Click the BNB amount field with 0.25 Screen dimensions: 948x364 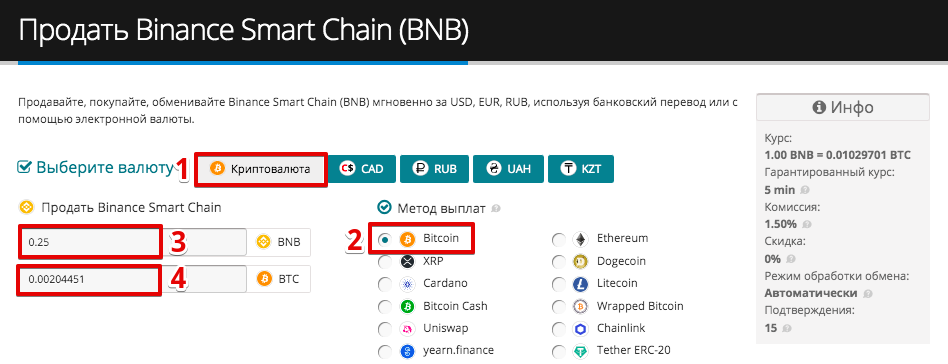(x=132, y=242)
